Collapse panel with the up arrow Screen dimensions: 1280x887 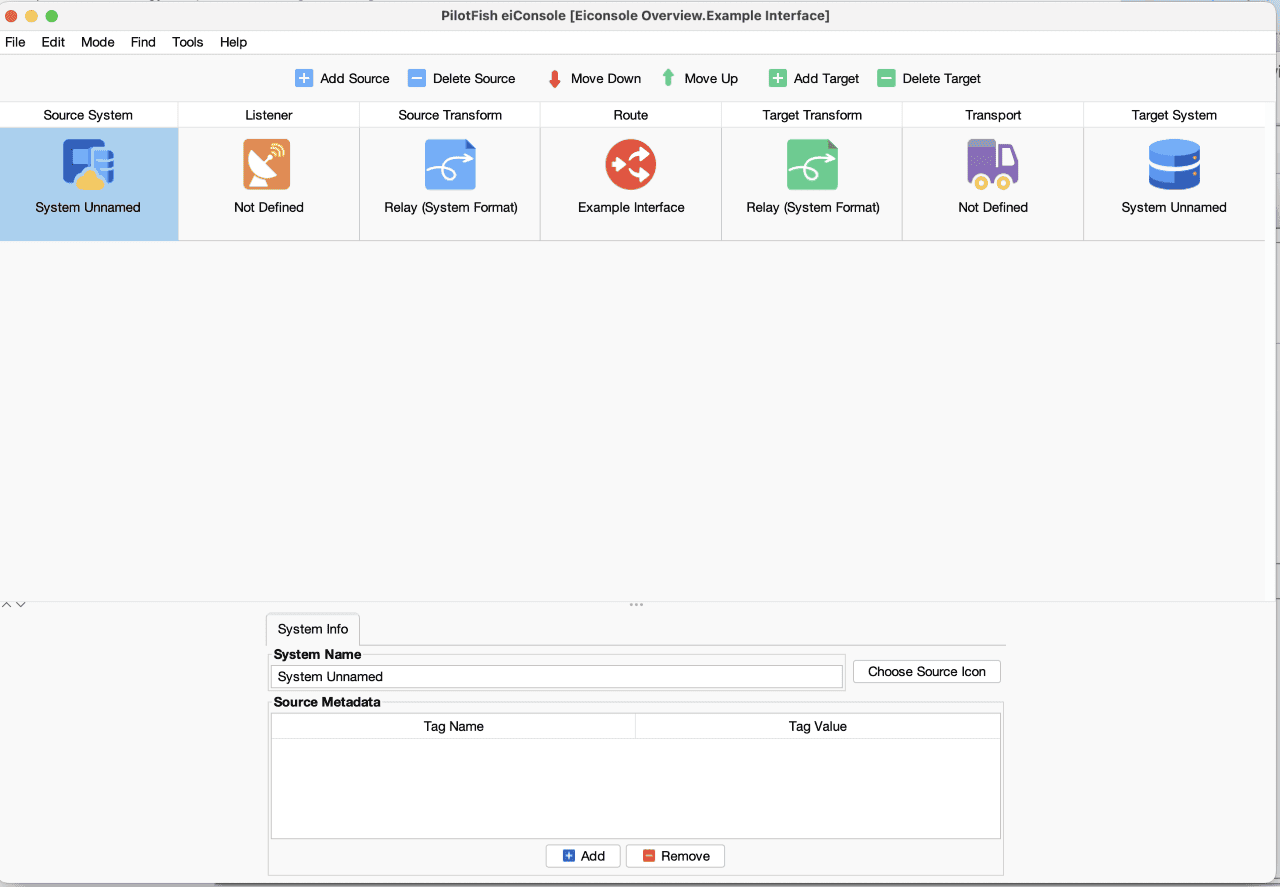point(7,605)
